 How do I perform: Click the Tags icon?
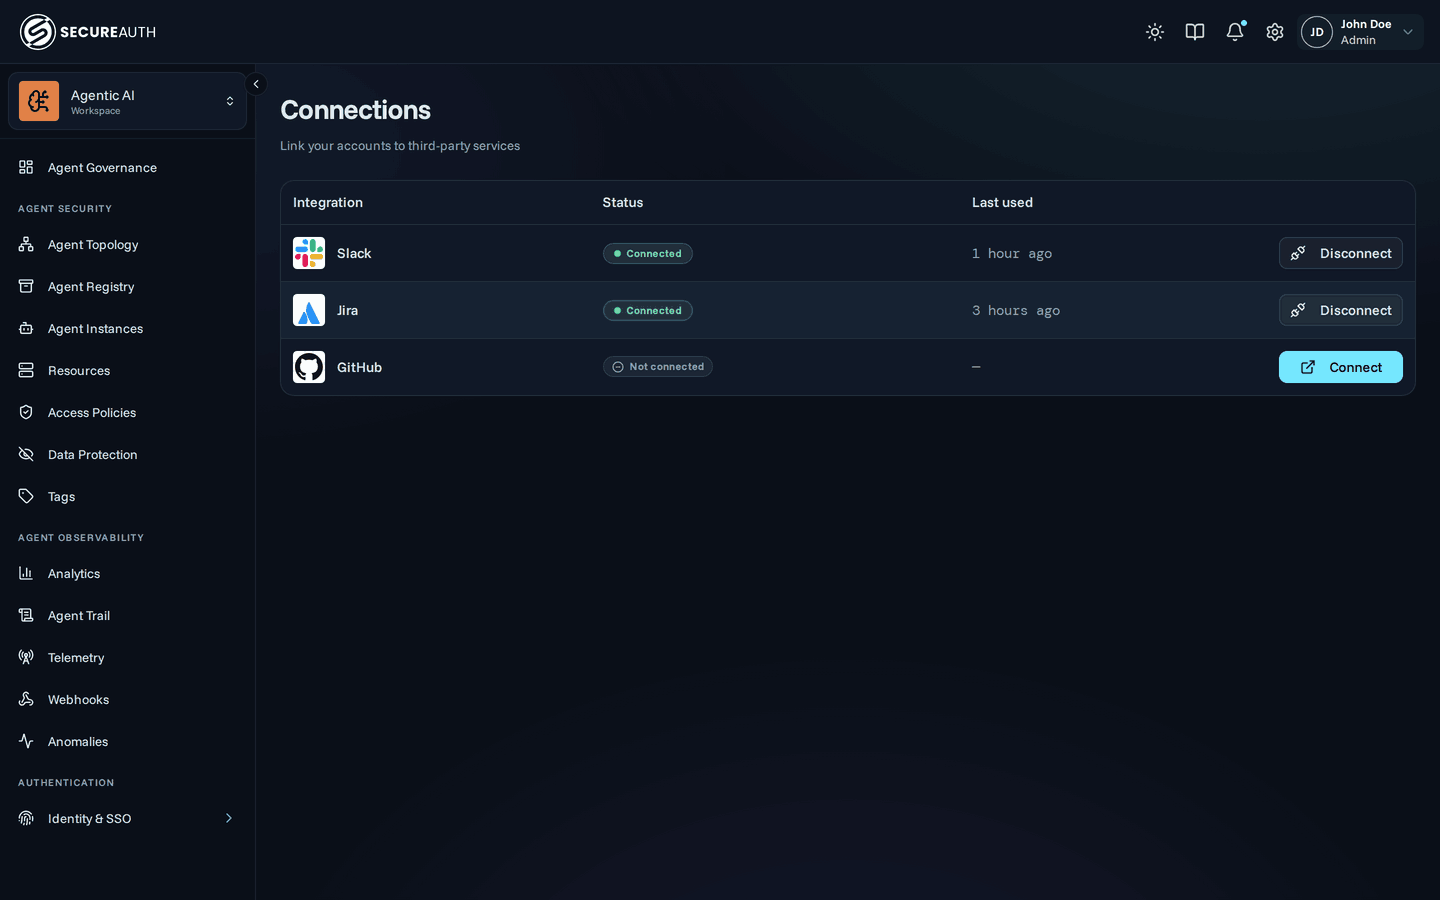click(x=26, y=496)
